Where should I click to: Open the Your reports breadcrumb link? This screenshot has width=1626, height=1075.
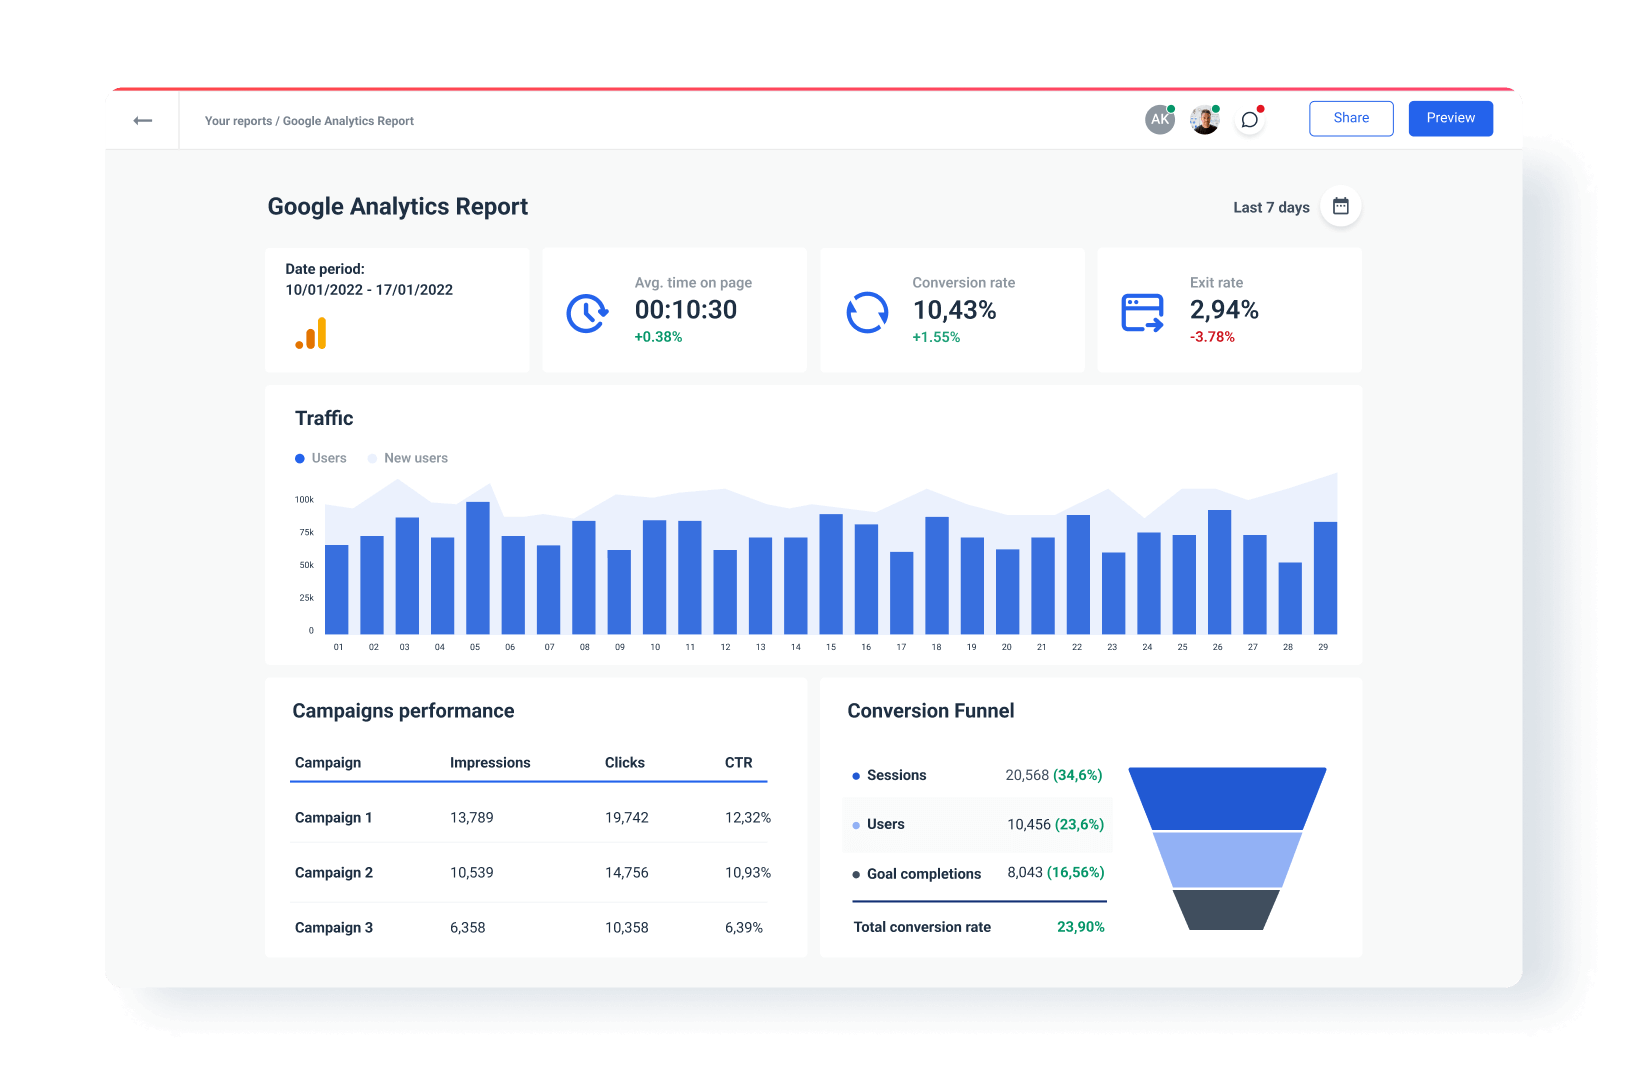pyautogui.click(x=238, y=121)
